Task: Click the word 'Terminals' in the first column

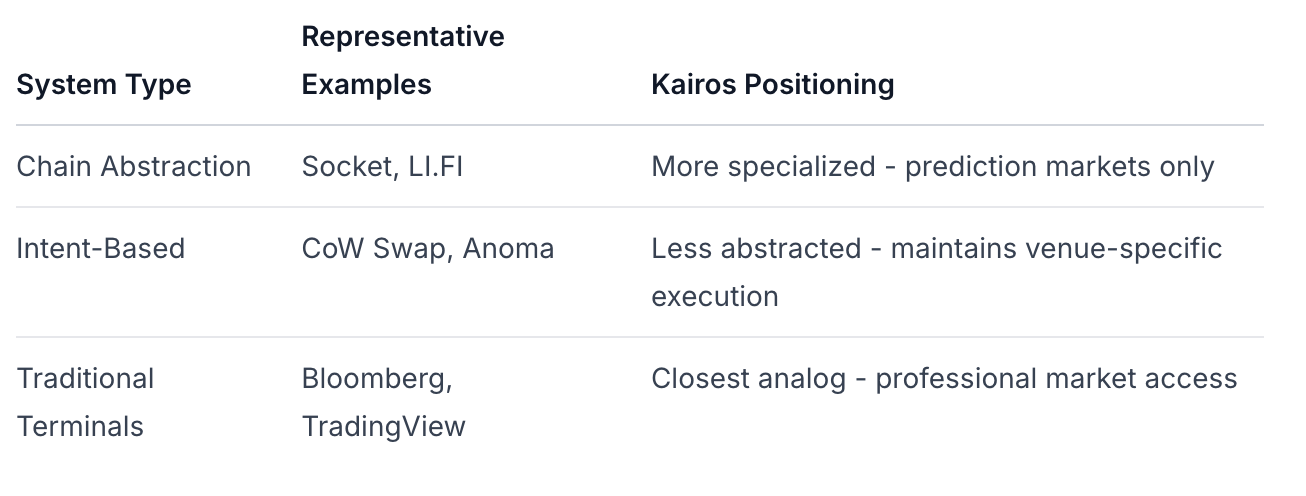Action: click(80, 426)
